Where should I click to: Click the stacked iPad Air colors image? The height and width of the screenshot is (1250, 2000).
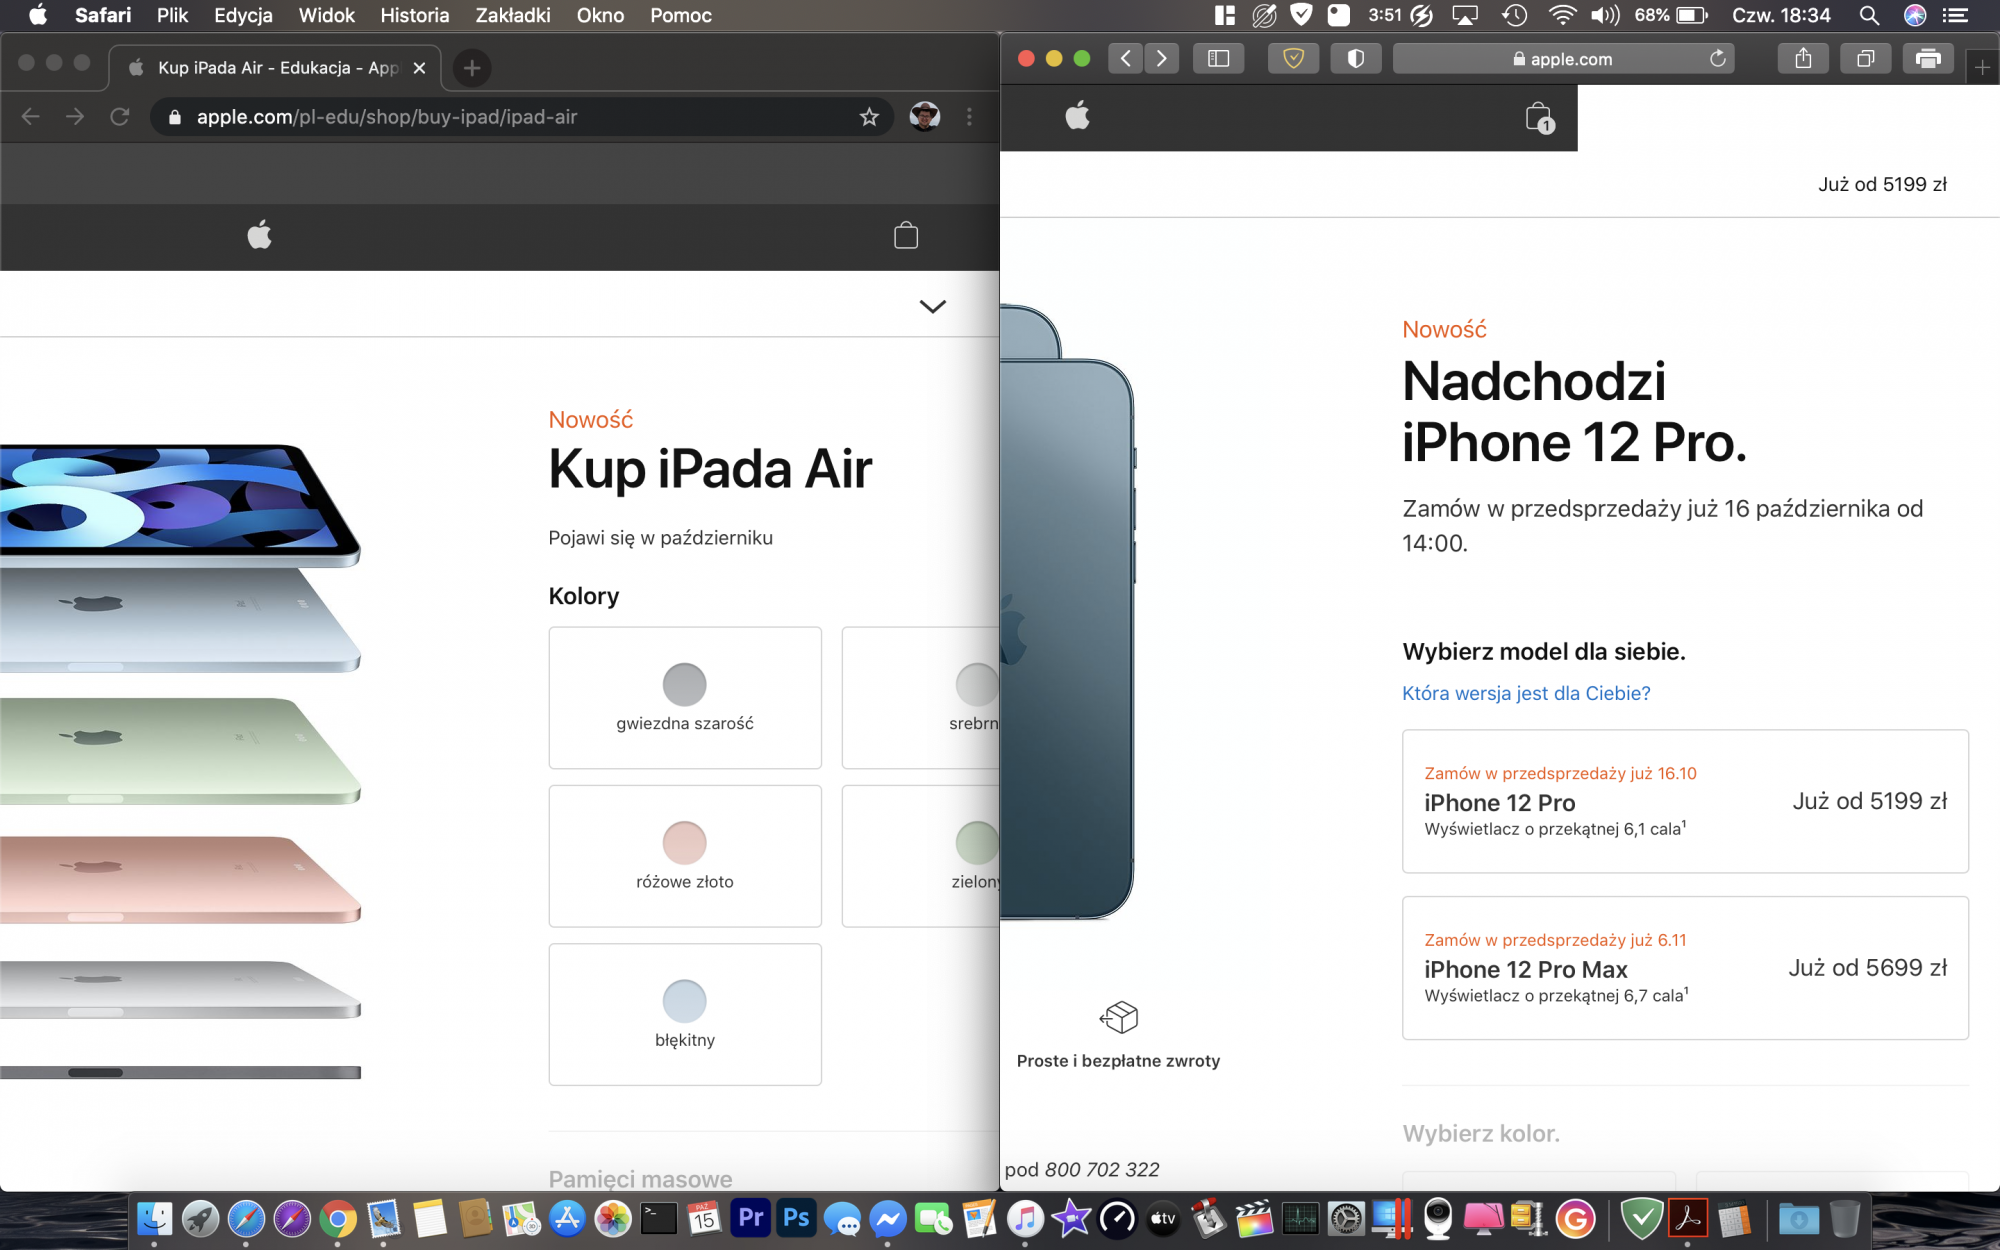[180, 760]
